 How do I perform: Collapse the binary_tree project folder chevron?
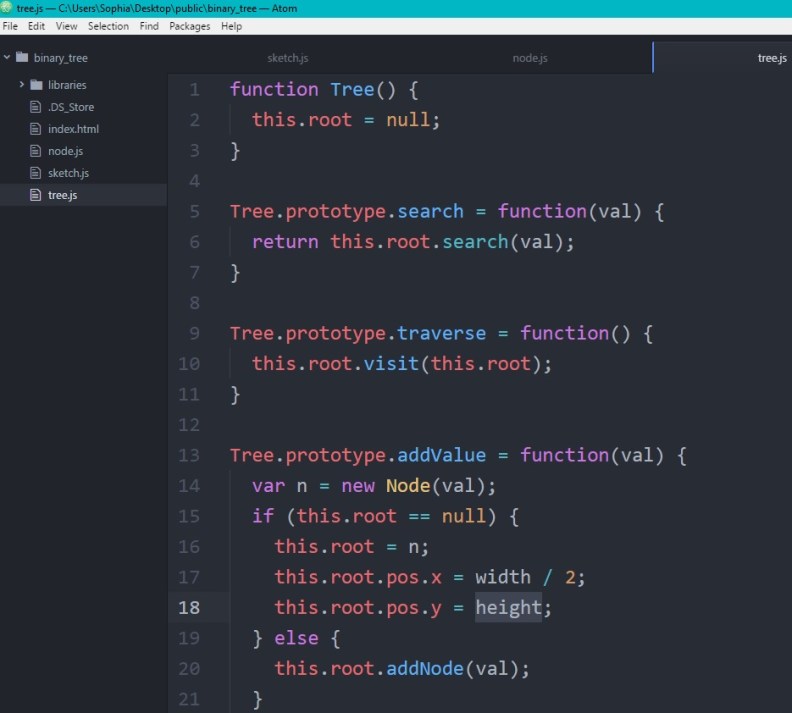tap(7, 58)
